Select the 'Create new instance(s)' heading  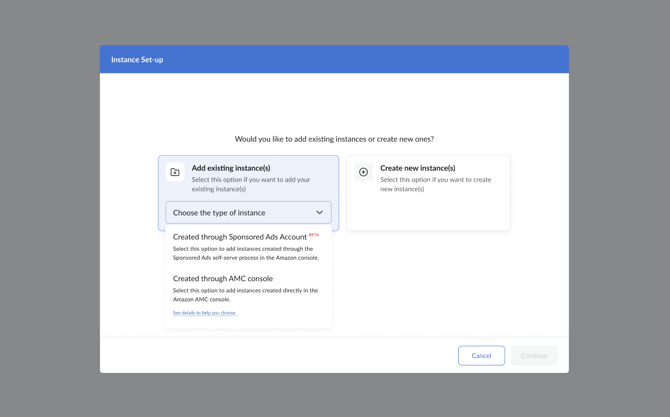pos(417,168)
